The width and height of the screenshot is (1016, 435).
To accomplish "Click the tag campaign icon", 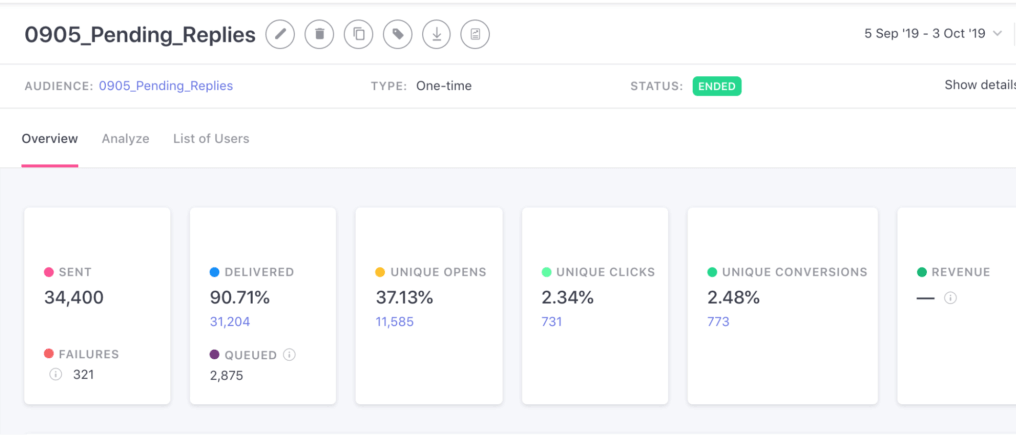I will tap(397, 35).
